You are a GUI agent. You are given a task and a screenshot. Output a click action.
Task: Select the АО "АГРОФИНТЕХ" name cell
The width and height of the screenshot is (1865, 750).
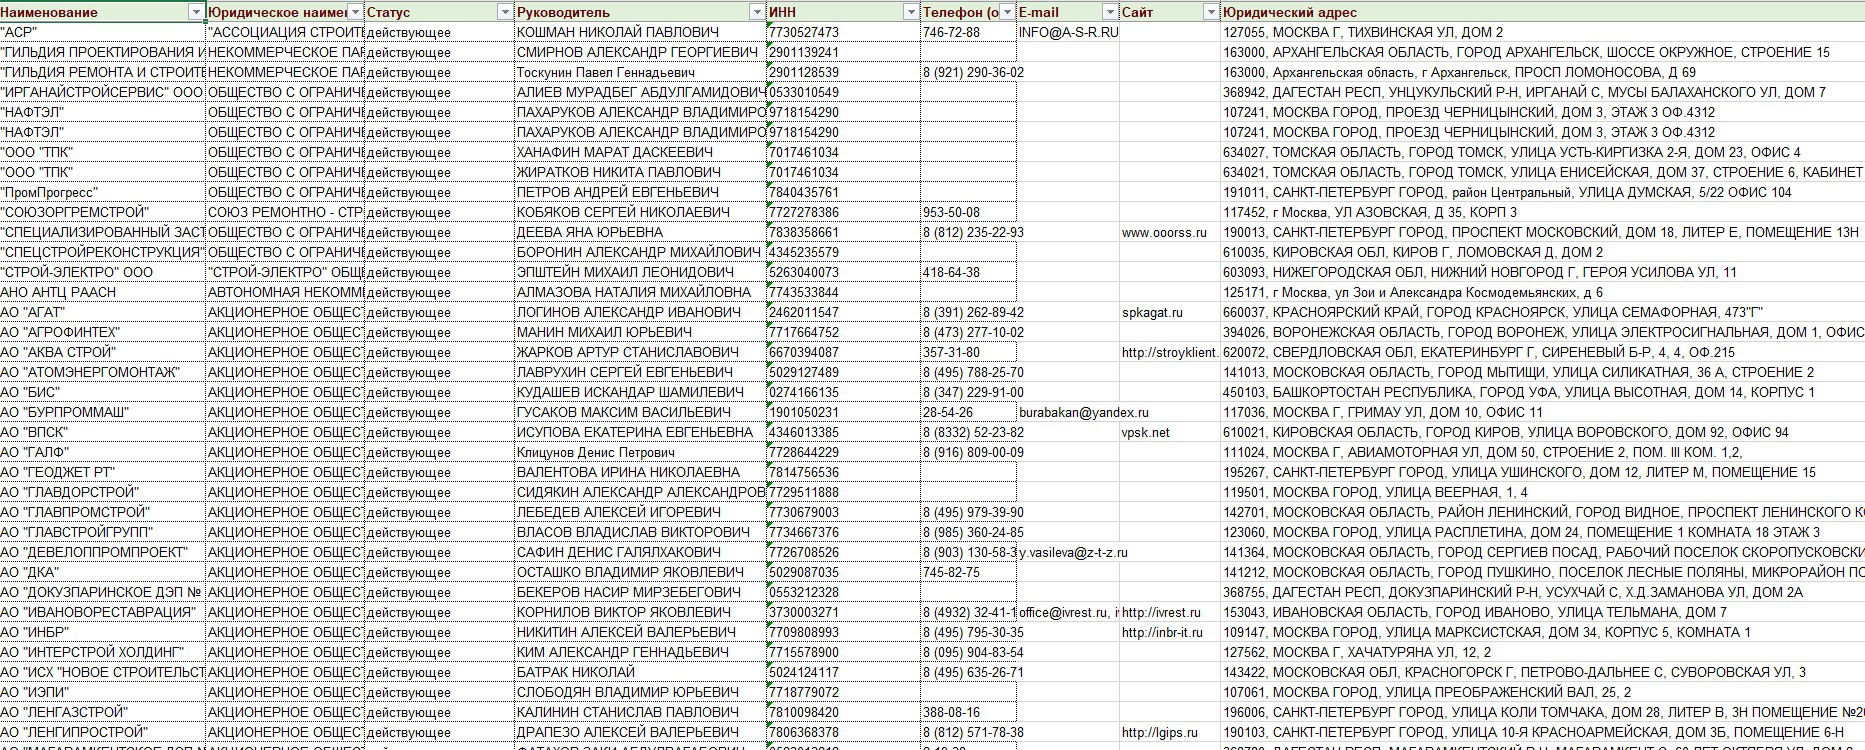[102, 332]
